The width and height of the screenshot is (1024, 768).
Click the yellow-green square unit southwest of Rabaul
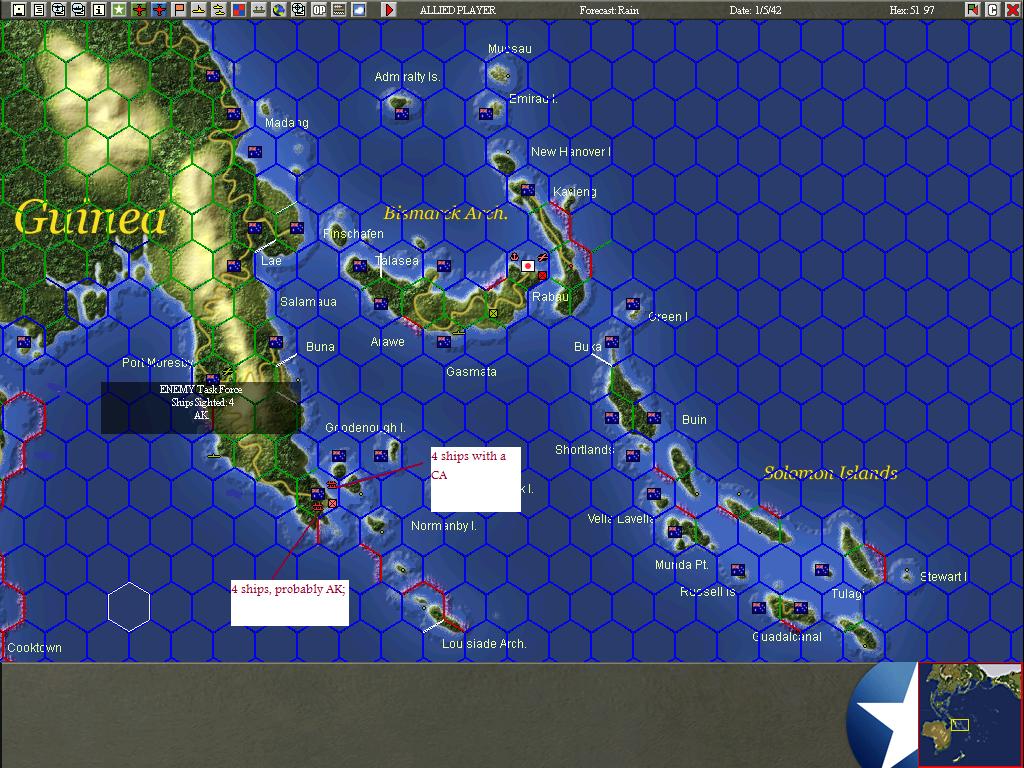click(494, 313)
